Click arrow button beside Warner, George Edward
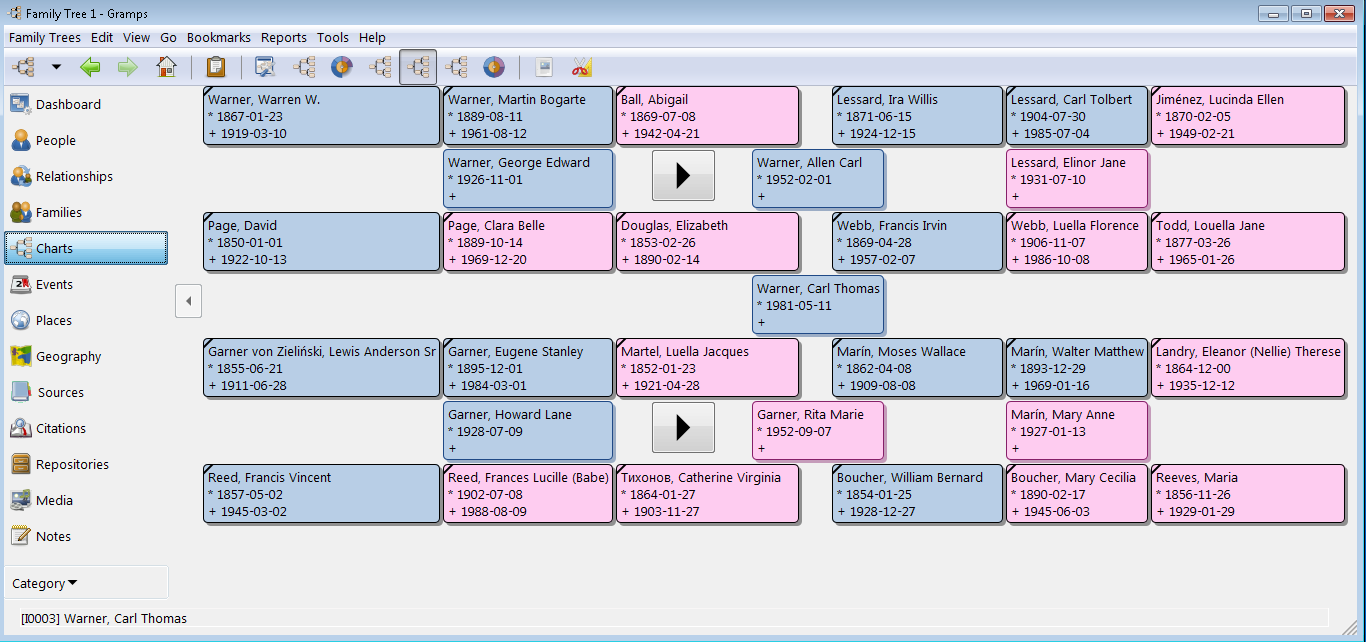The width and height of the screenshot is (1366, 642). (683, 175)
